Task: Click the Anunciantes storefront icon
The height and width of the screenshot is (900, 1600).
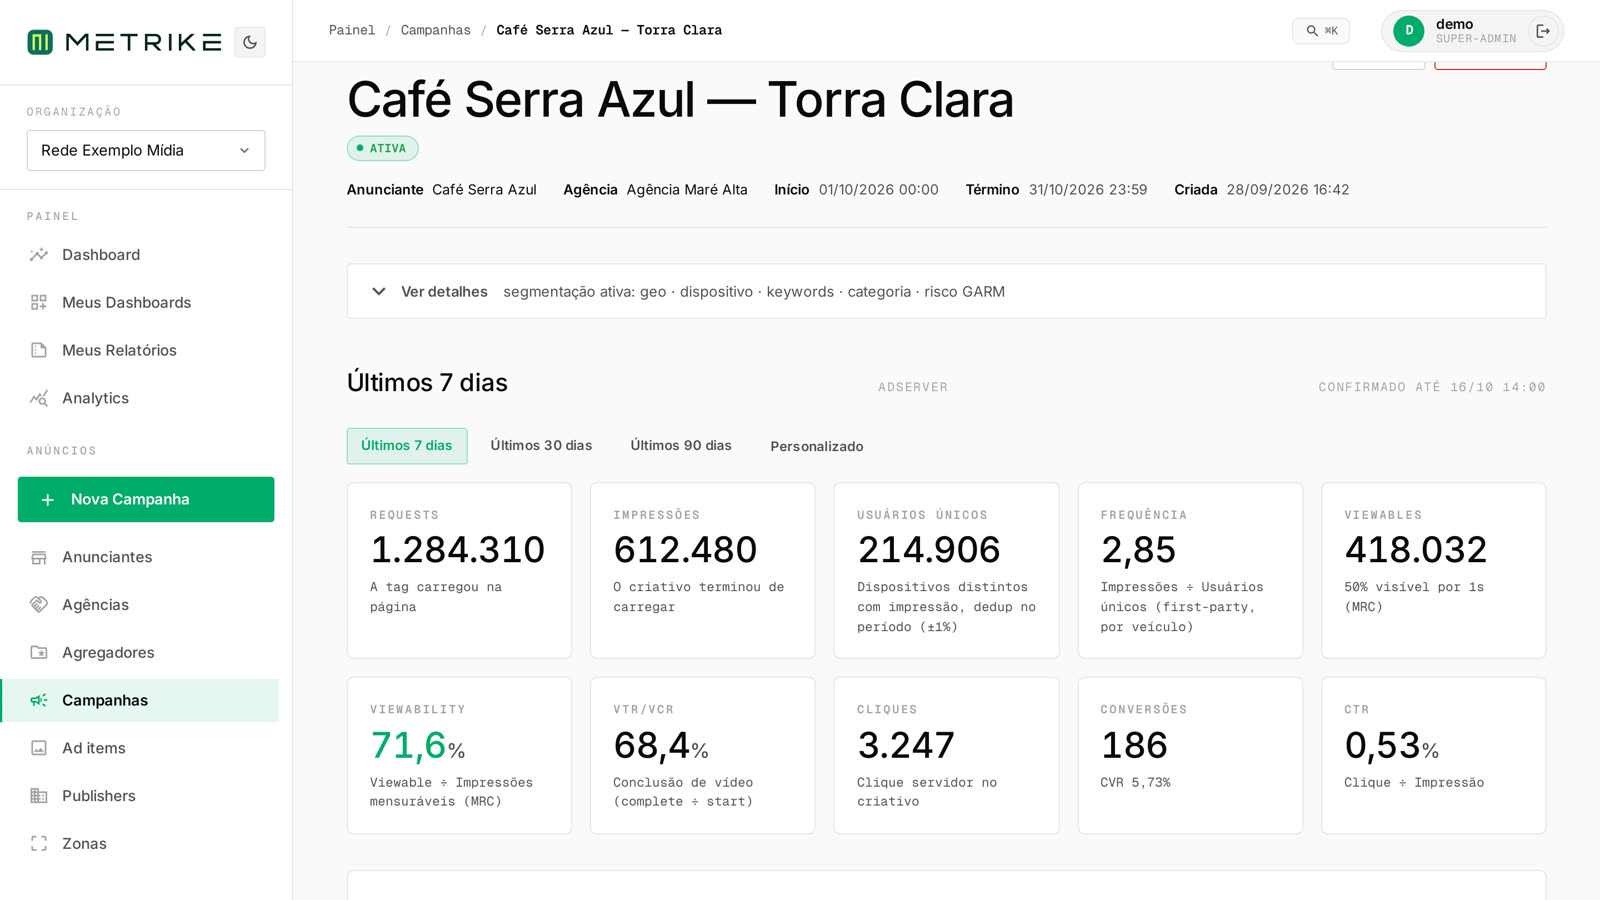Action: [39, 557]
